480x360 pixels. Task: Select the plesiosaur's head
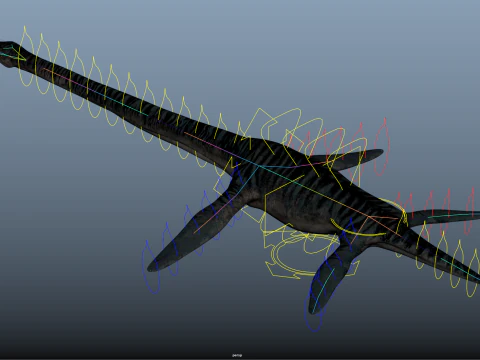(11, 53)
